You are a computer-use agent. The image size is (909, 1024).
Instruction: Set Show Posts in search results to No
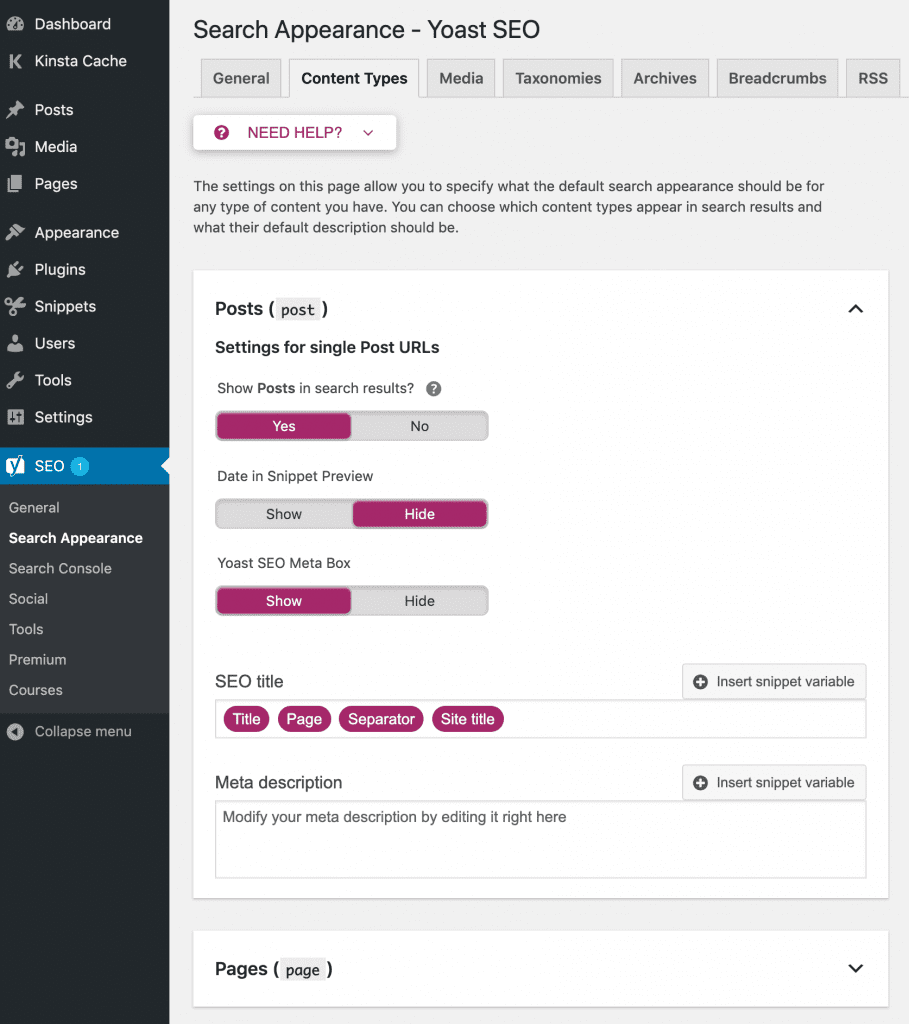tap(419, 427)
